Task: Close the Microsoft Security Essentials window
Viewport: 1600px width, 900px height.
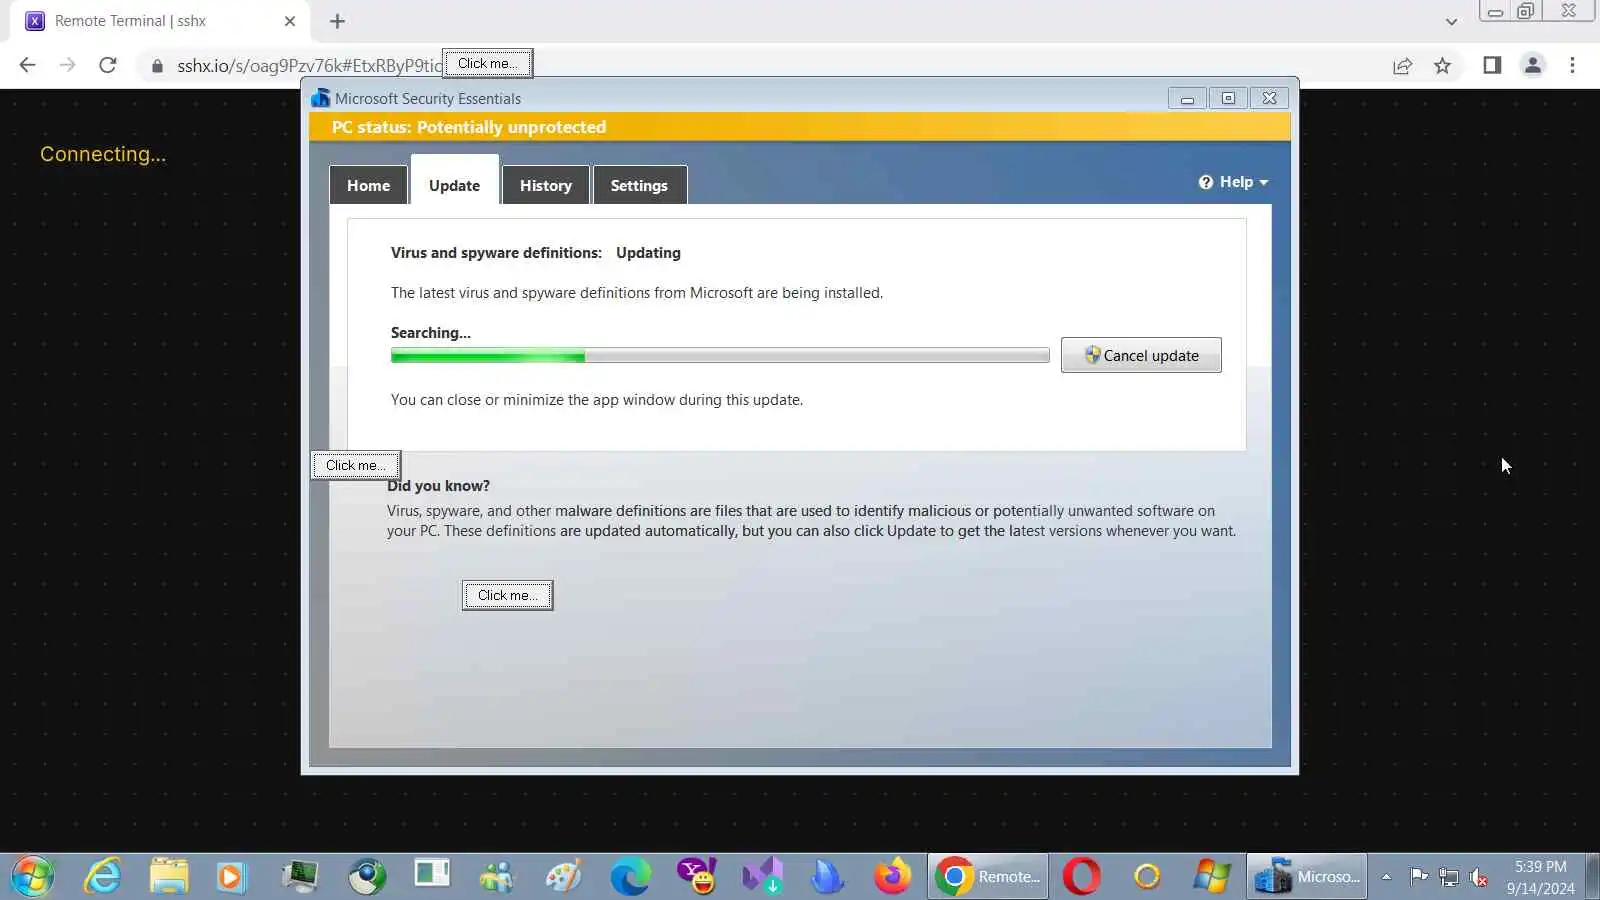Action: click(1269, 98)
